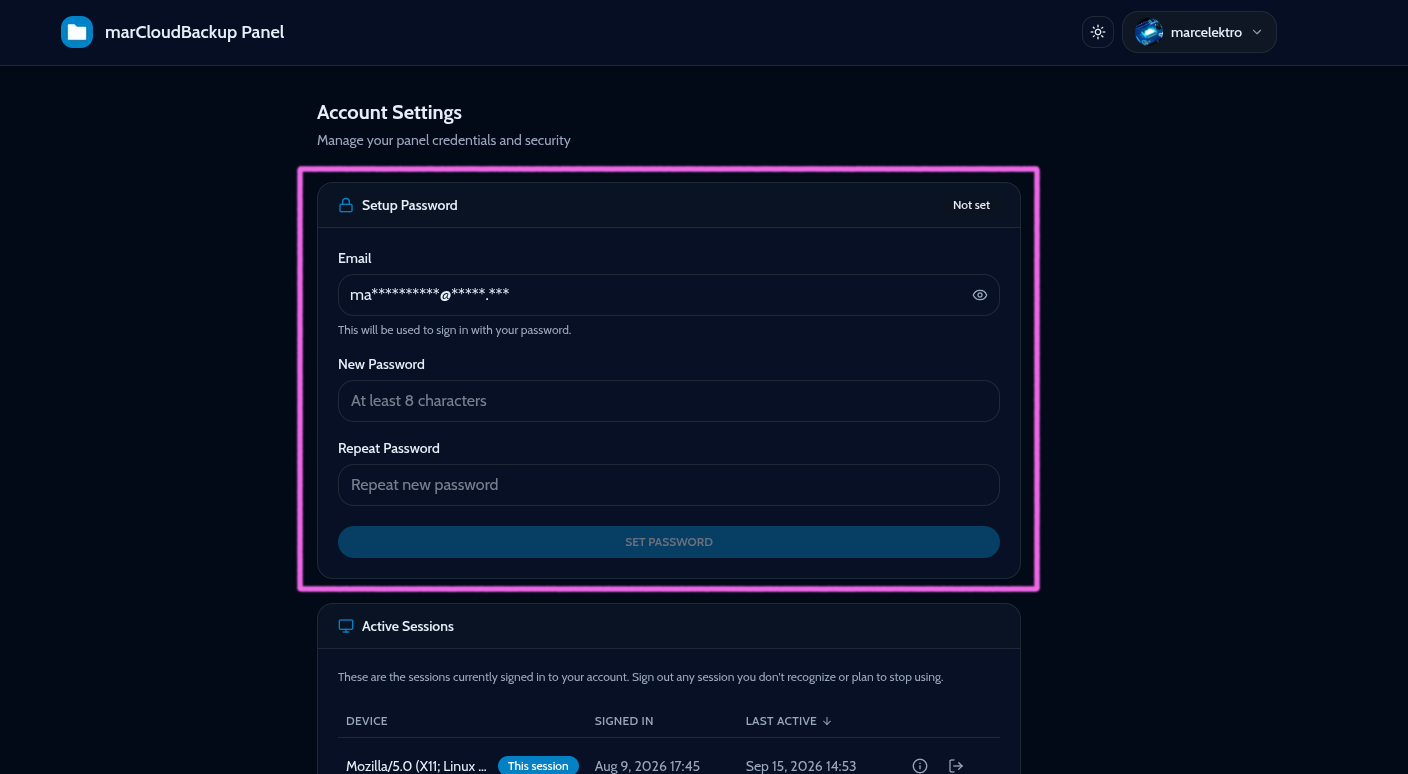Click the Sep 15, 2026 14:53 last active date
The width and height of the screenshot is (1408, 774).
click(801, 766)
